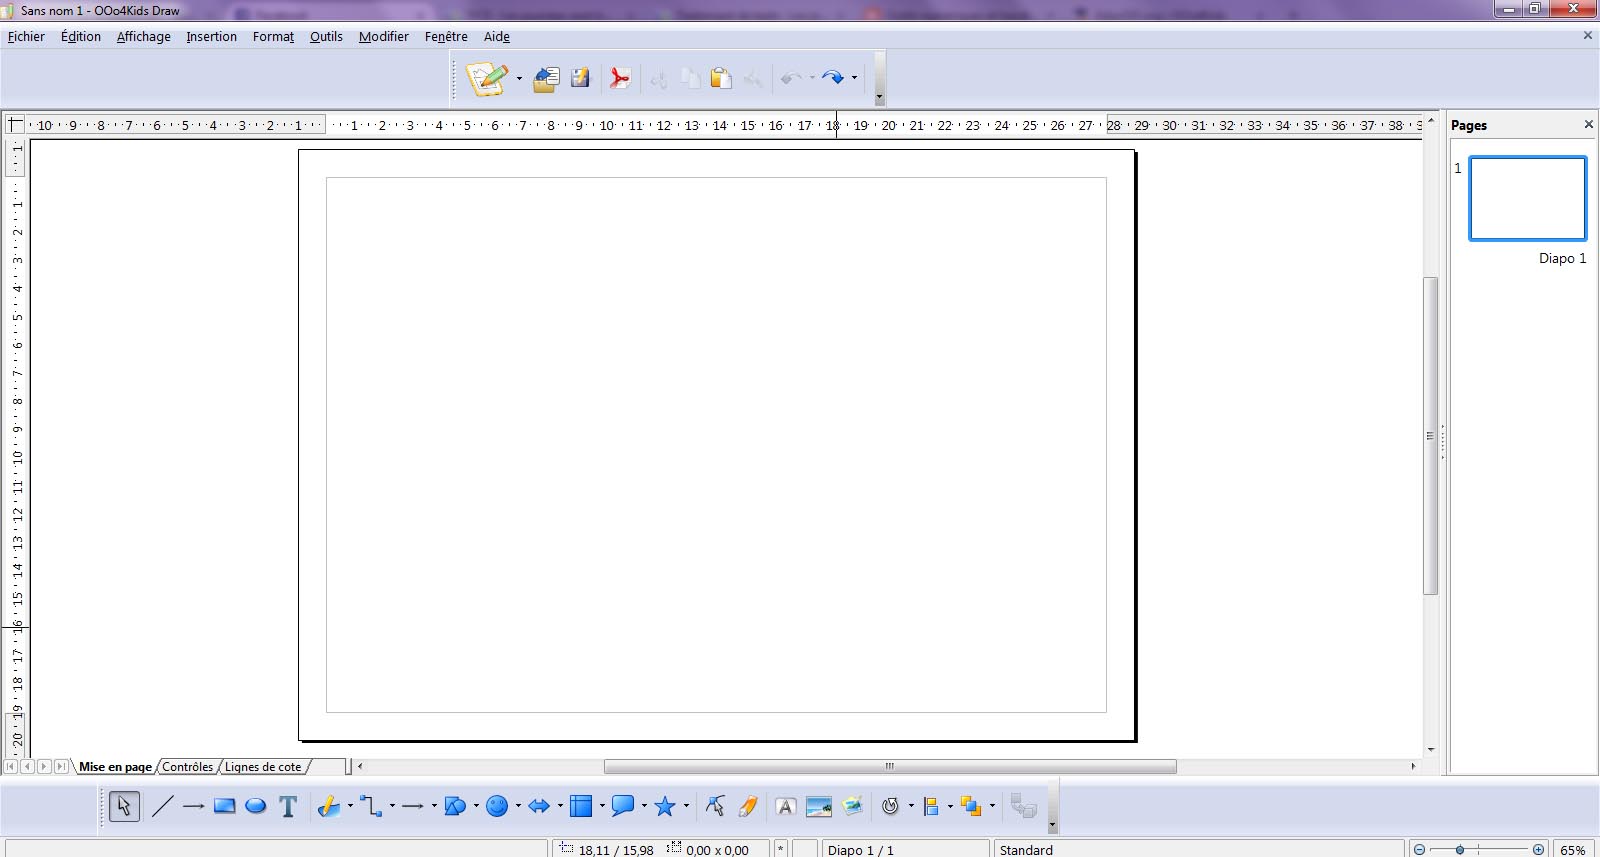Viewport: 1600px width, 857px height.
Task: Expand the Callouts dropdown arrow
Action: (644, 806)
